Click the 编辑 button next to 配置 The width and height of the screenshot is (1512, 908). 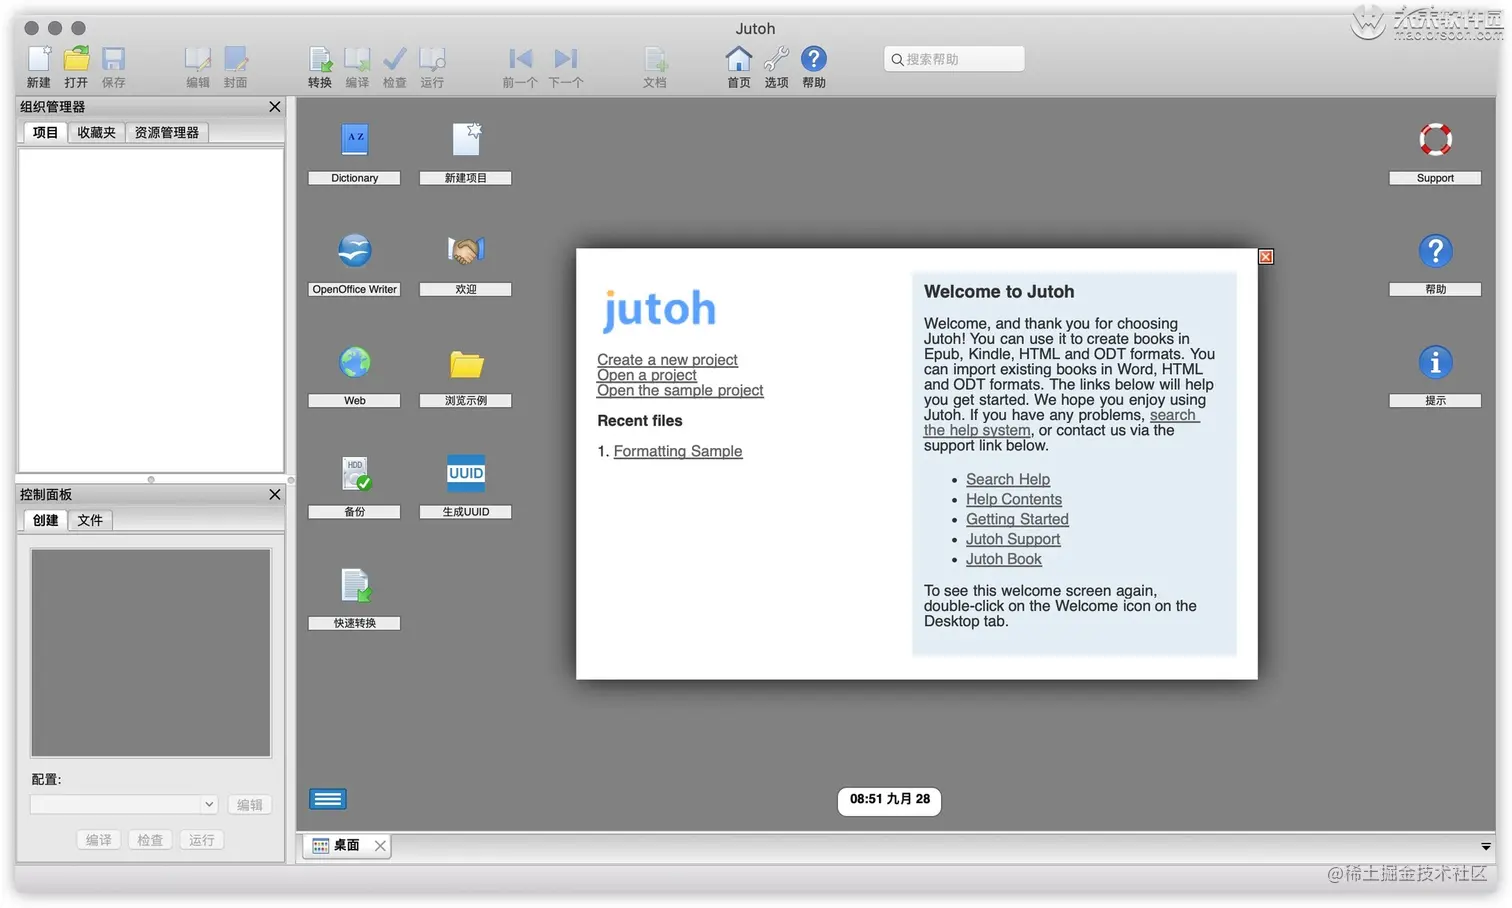tap(249, 804)
